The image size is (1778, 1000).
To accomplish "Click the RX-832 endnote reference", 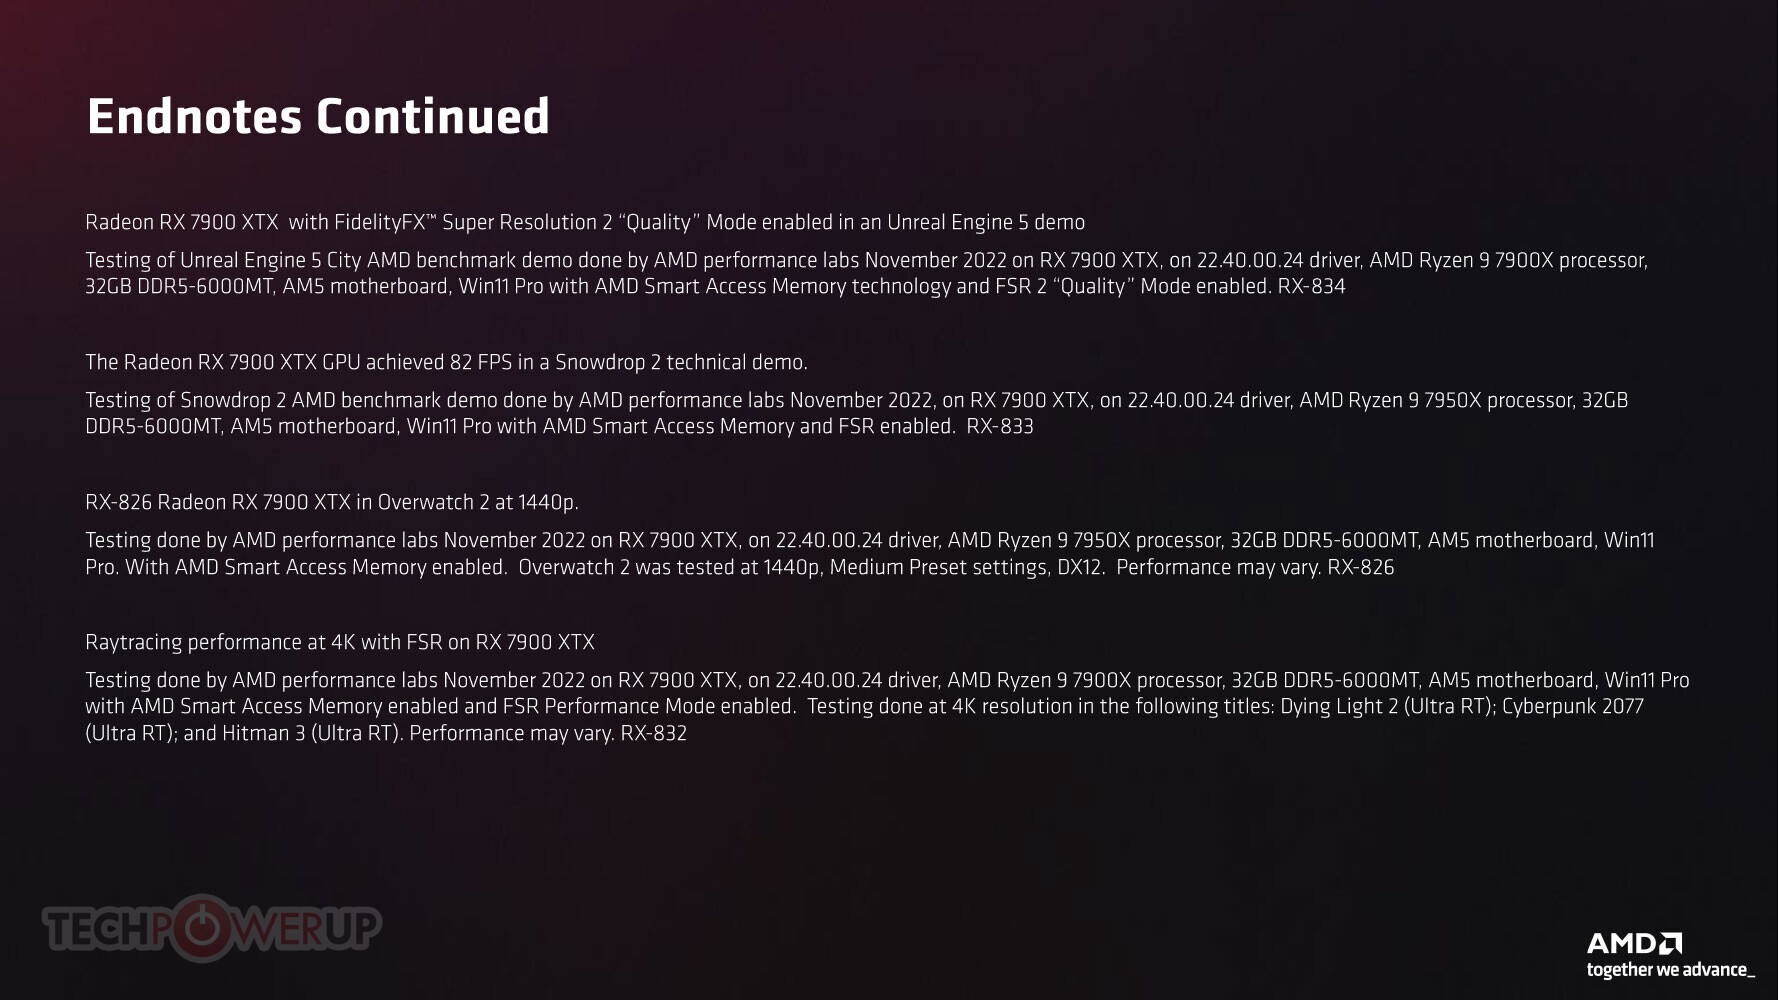I will (653, 734).
